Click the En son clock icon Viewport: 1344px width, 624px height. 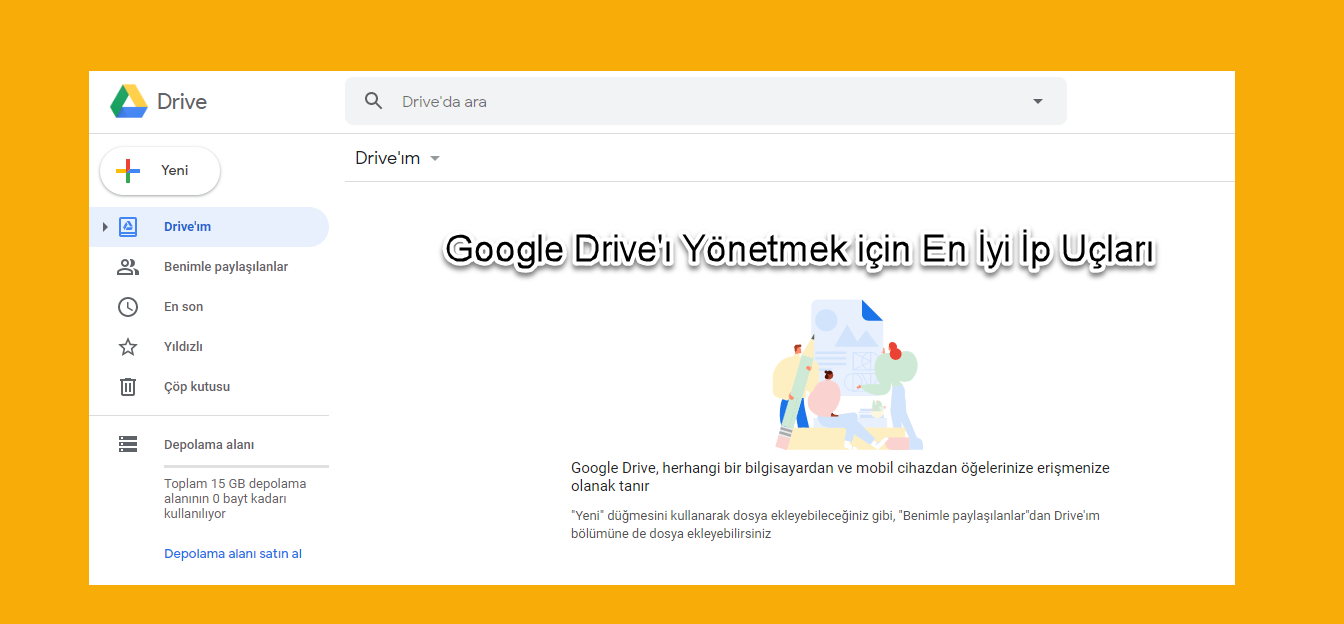coord(128,307)
